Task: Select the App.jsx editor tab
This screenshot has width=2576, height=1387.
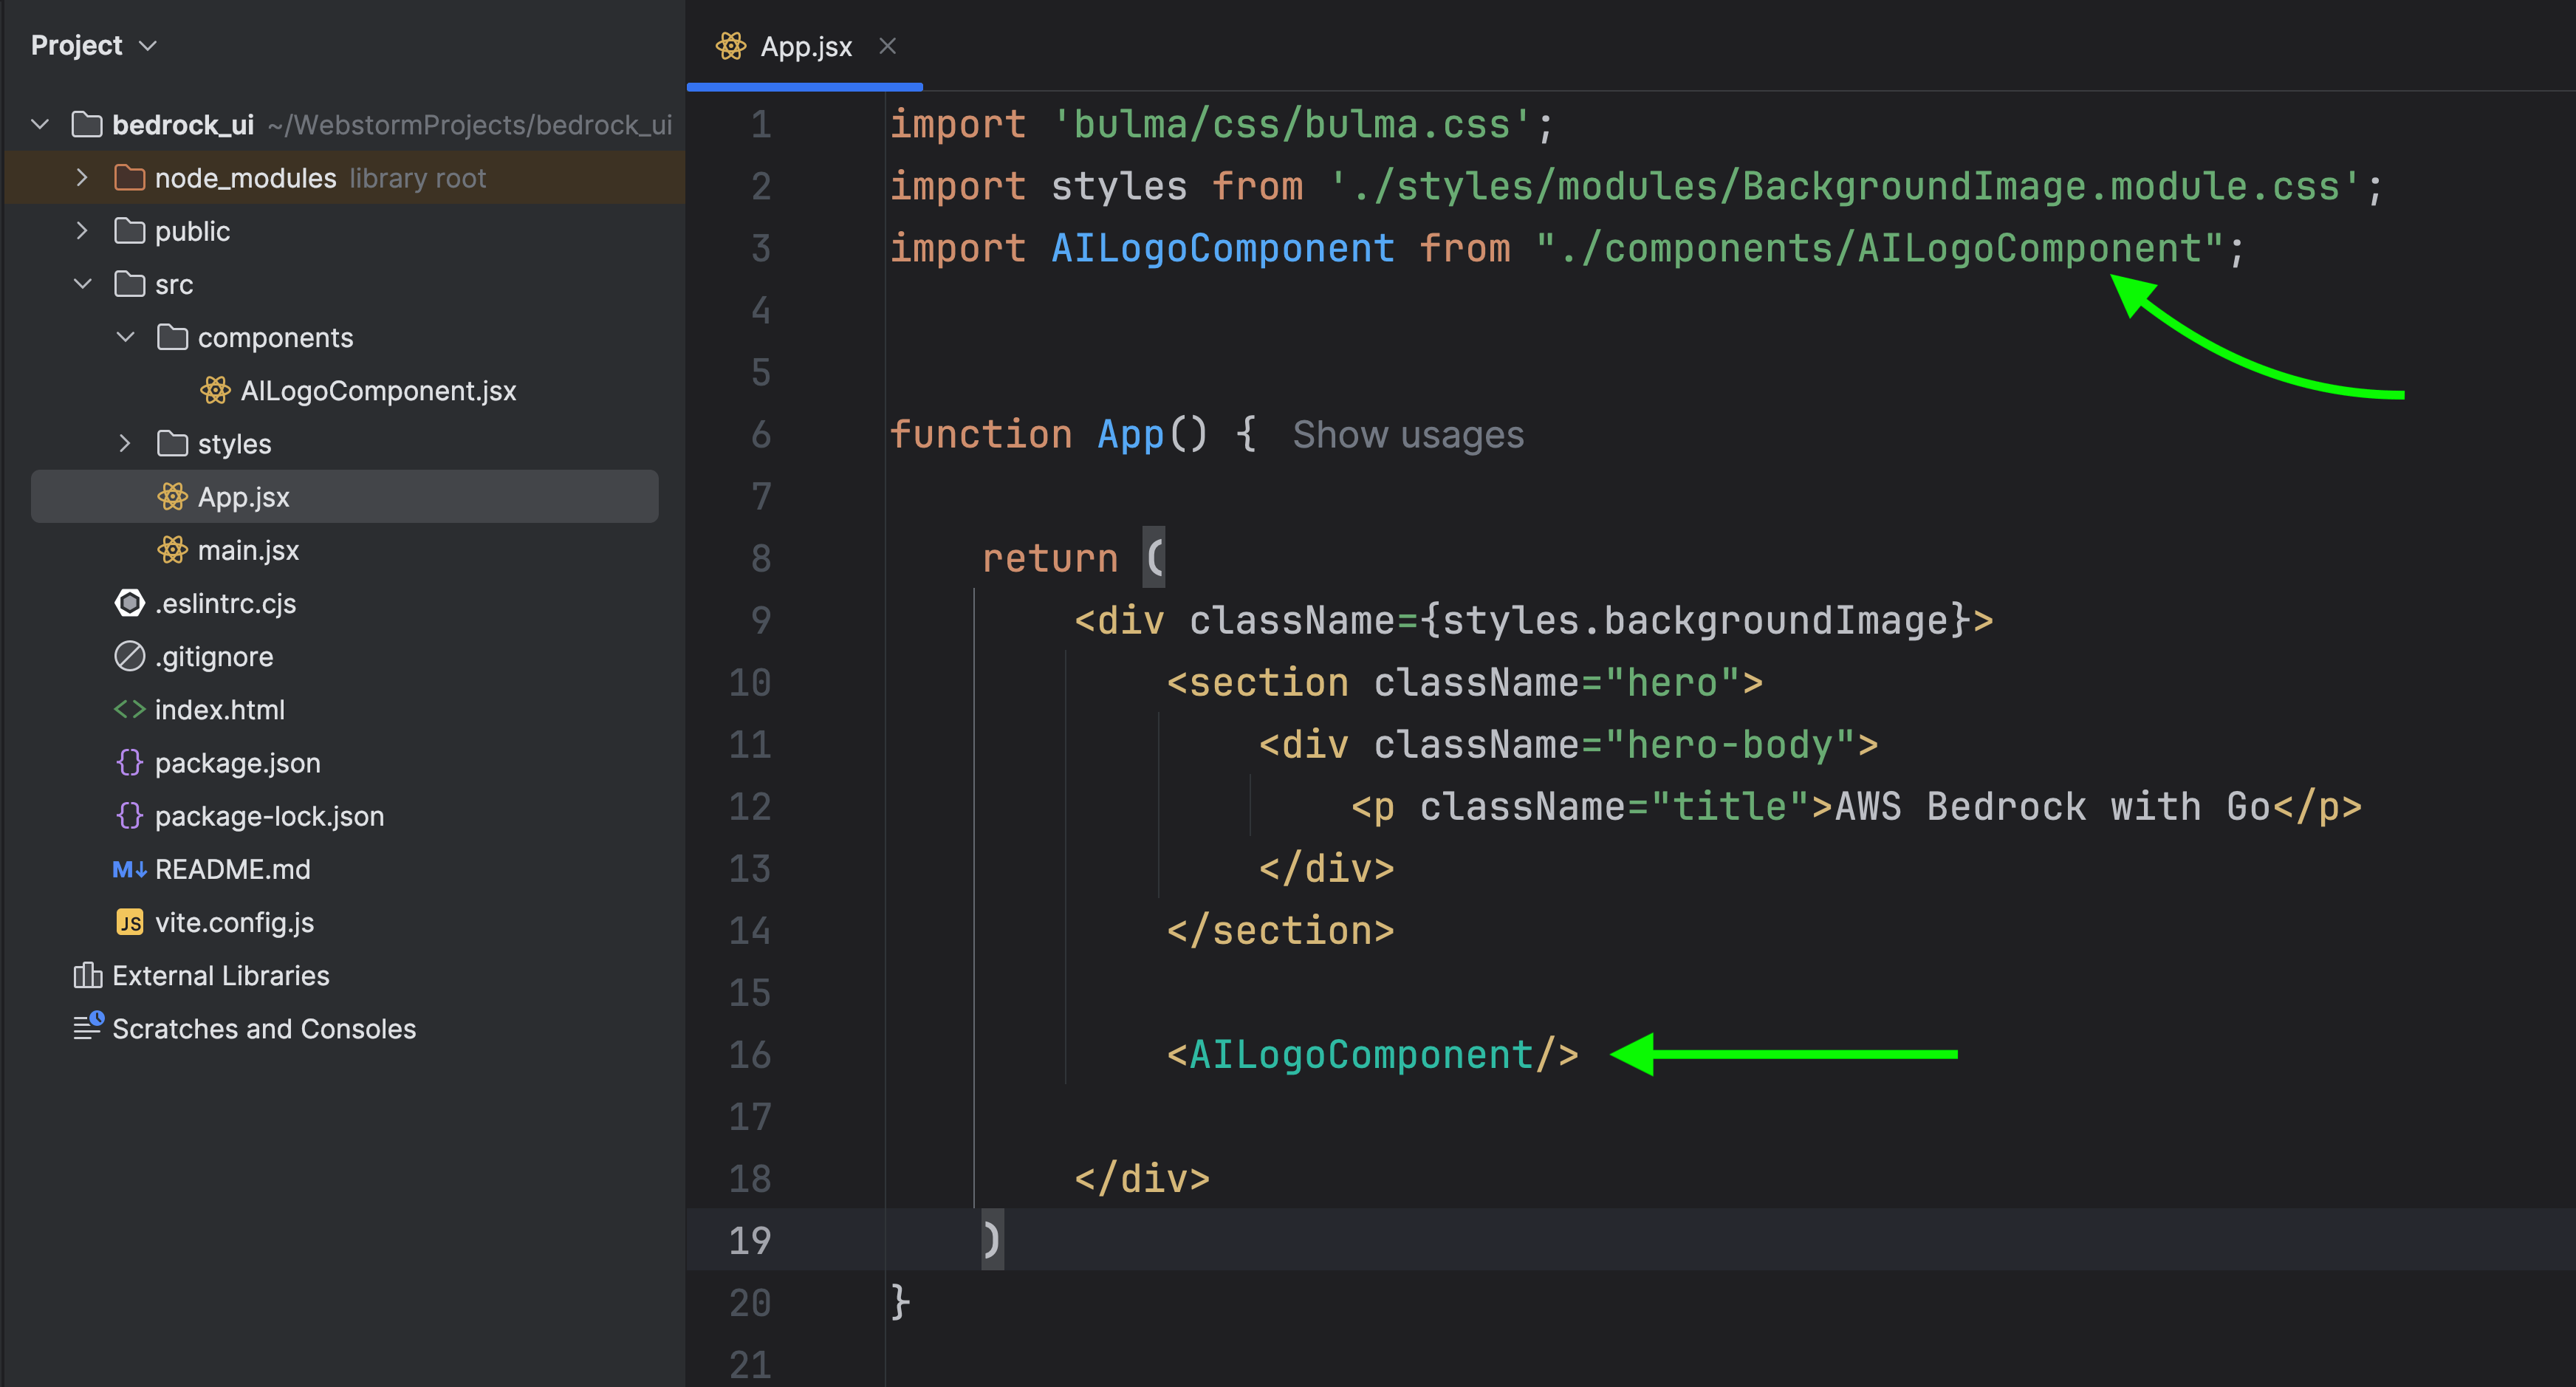Action: (x=805, y=46)
